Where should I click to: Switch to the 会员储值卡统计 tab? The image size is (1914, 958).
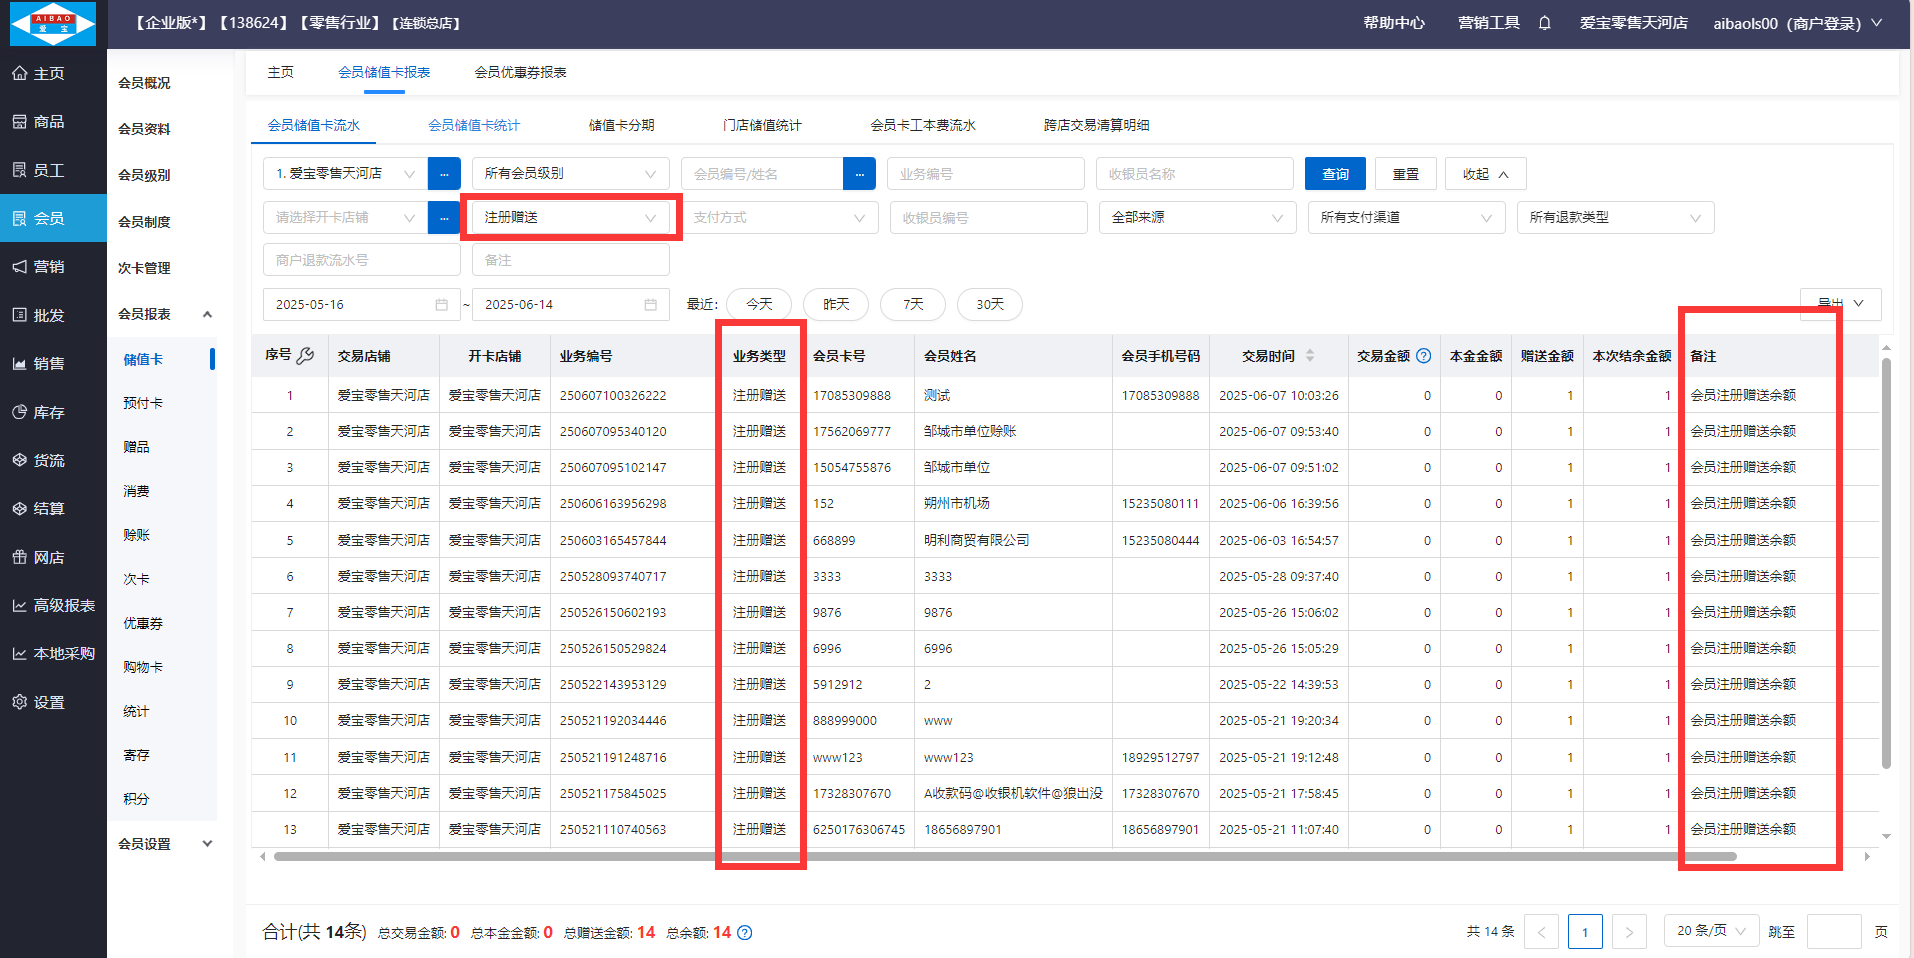(x=474, y=125)
